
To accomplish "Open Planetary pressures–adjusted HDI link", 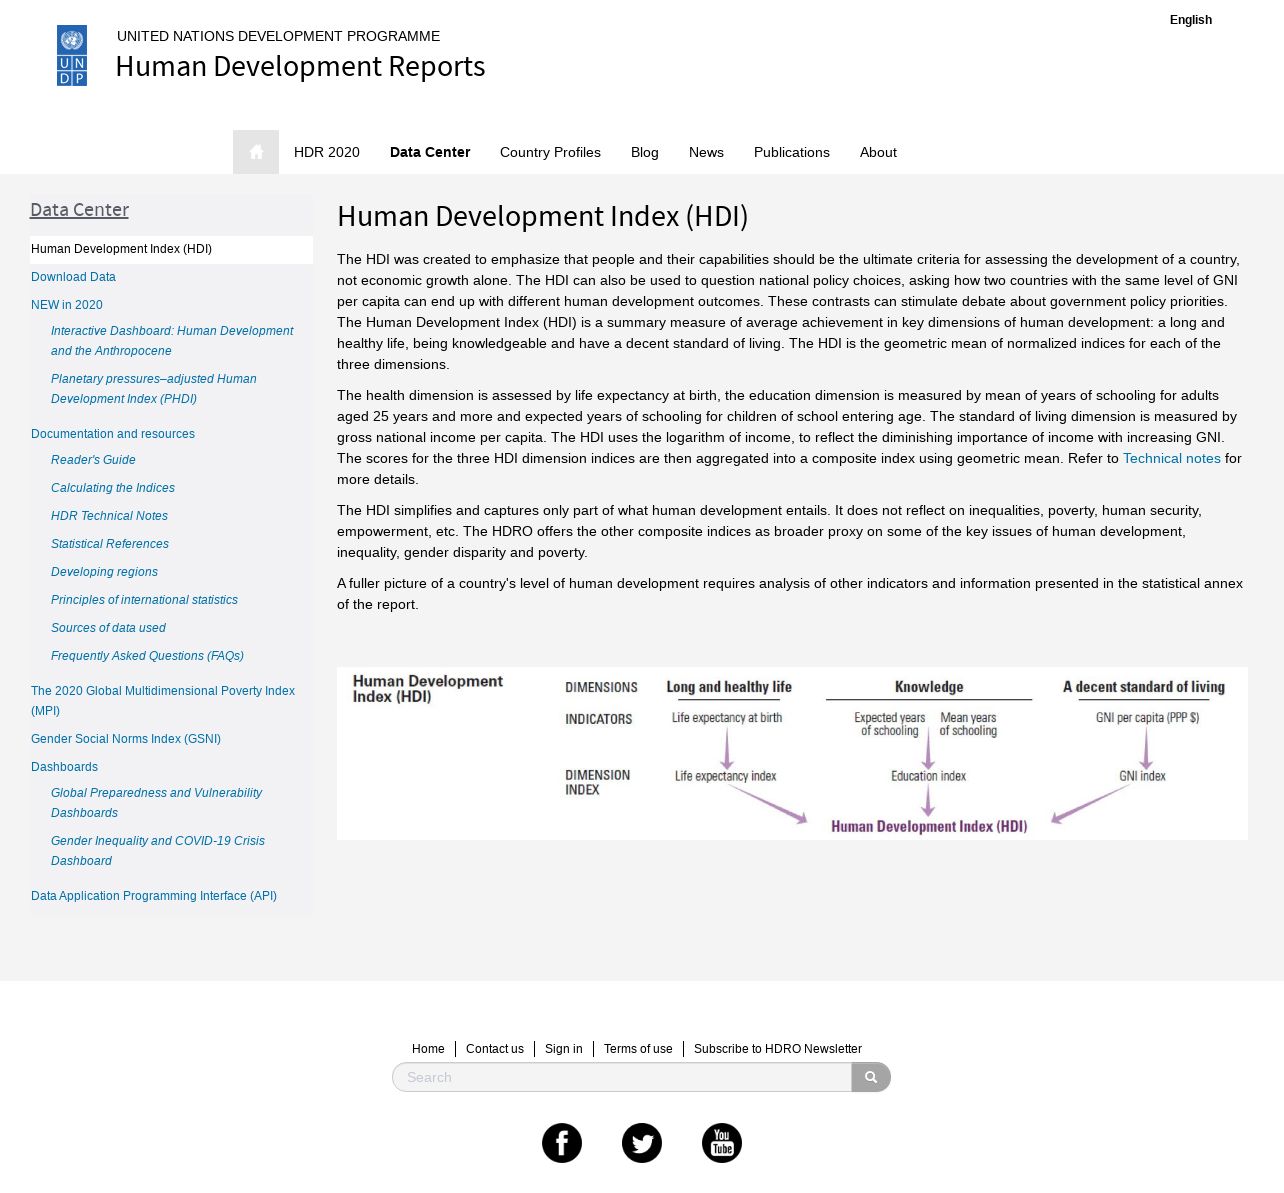I will coord(154,389).
